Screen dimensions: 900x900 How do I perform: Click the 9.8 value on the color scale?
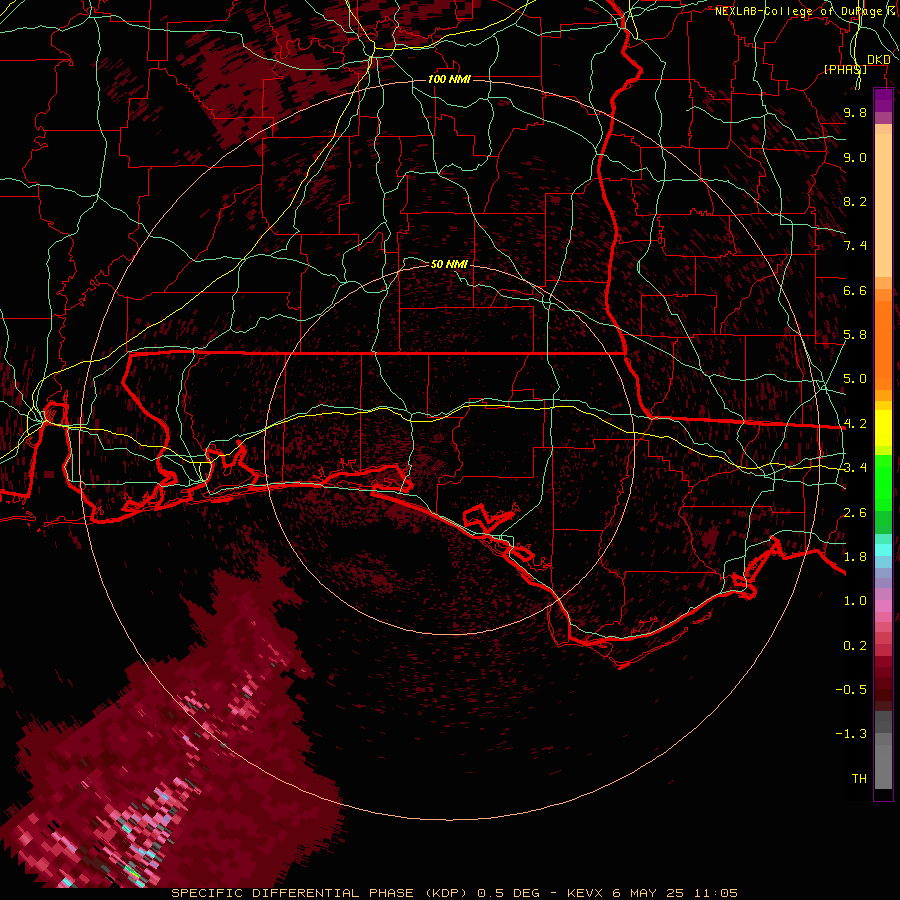855,112
